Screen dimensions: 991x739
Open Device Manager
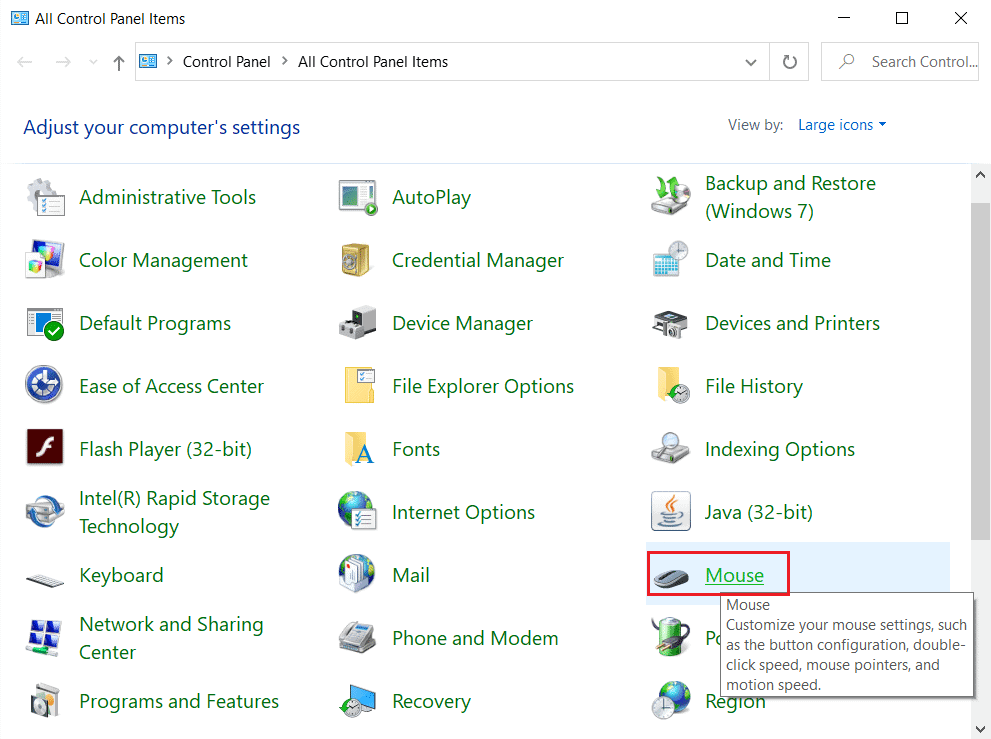click(462, 323)
